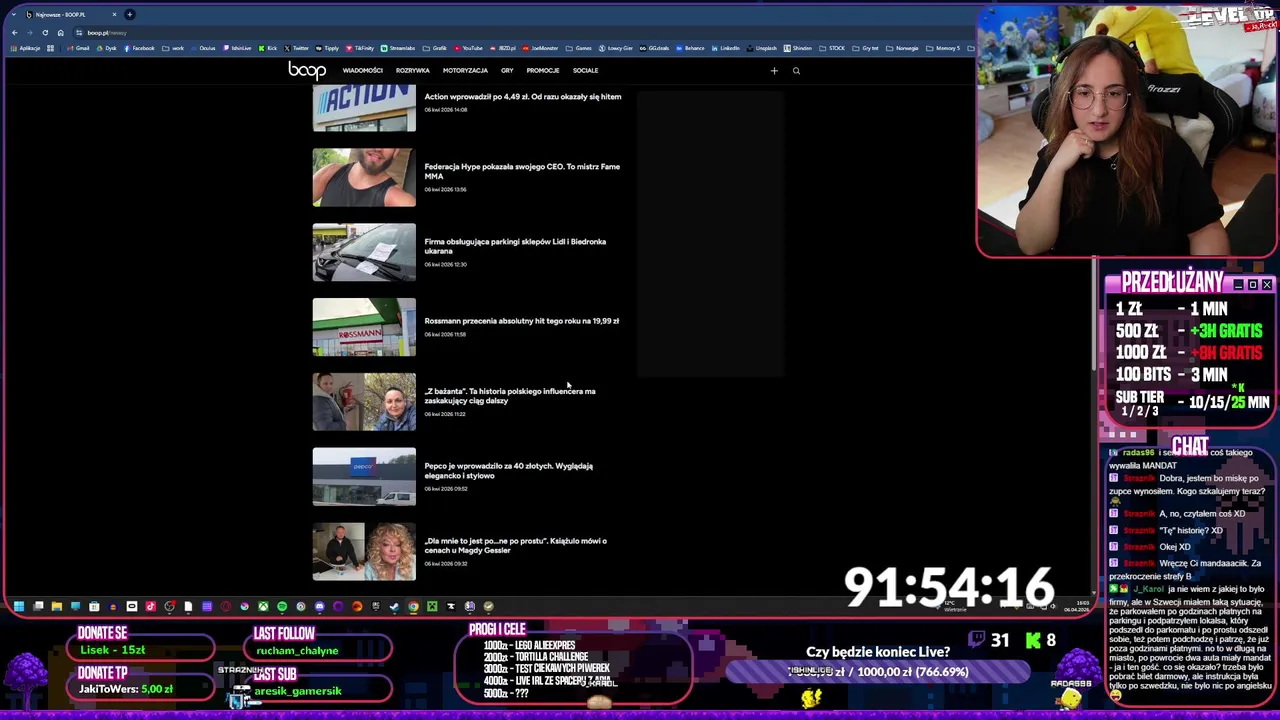Open File Explorer from the taskbar
The height and width of the screenshot is (720, 1280).
(57, 606)
